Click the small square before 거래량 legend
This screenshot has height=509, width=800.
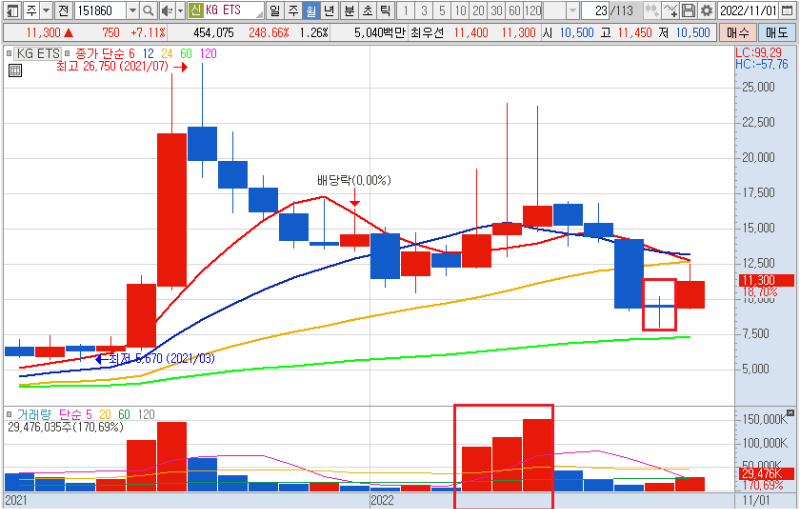(x=9, y=415)
